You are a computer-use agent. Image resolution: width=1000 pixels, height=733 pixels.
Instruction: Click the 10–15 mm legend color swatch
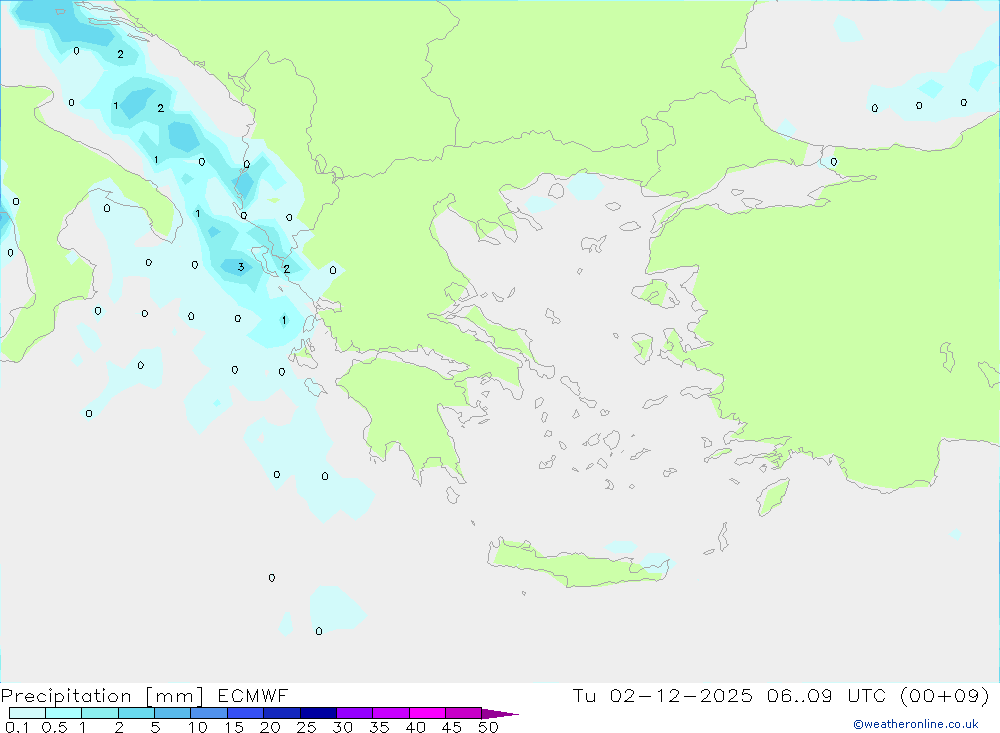pos(209,713)
